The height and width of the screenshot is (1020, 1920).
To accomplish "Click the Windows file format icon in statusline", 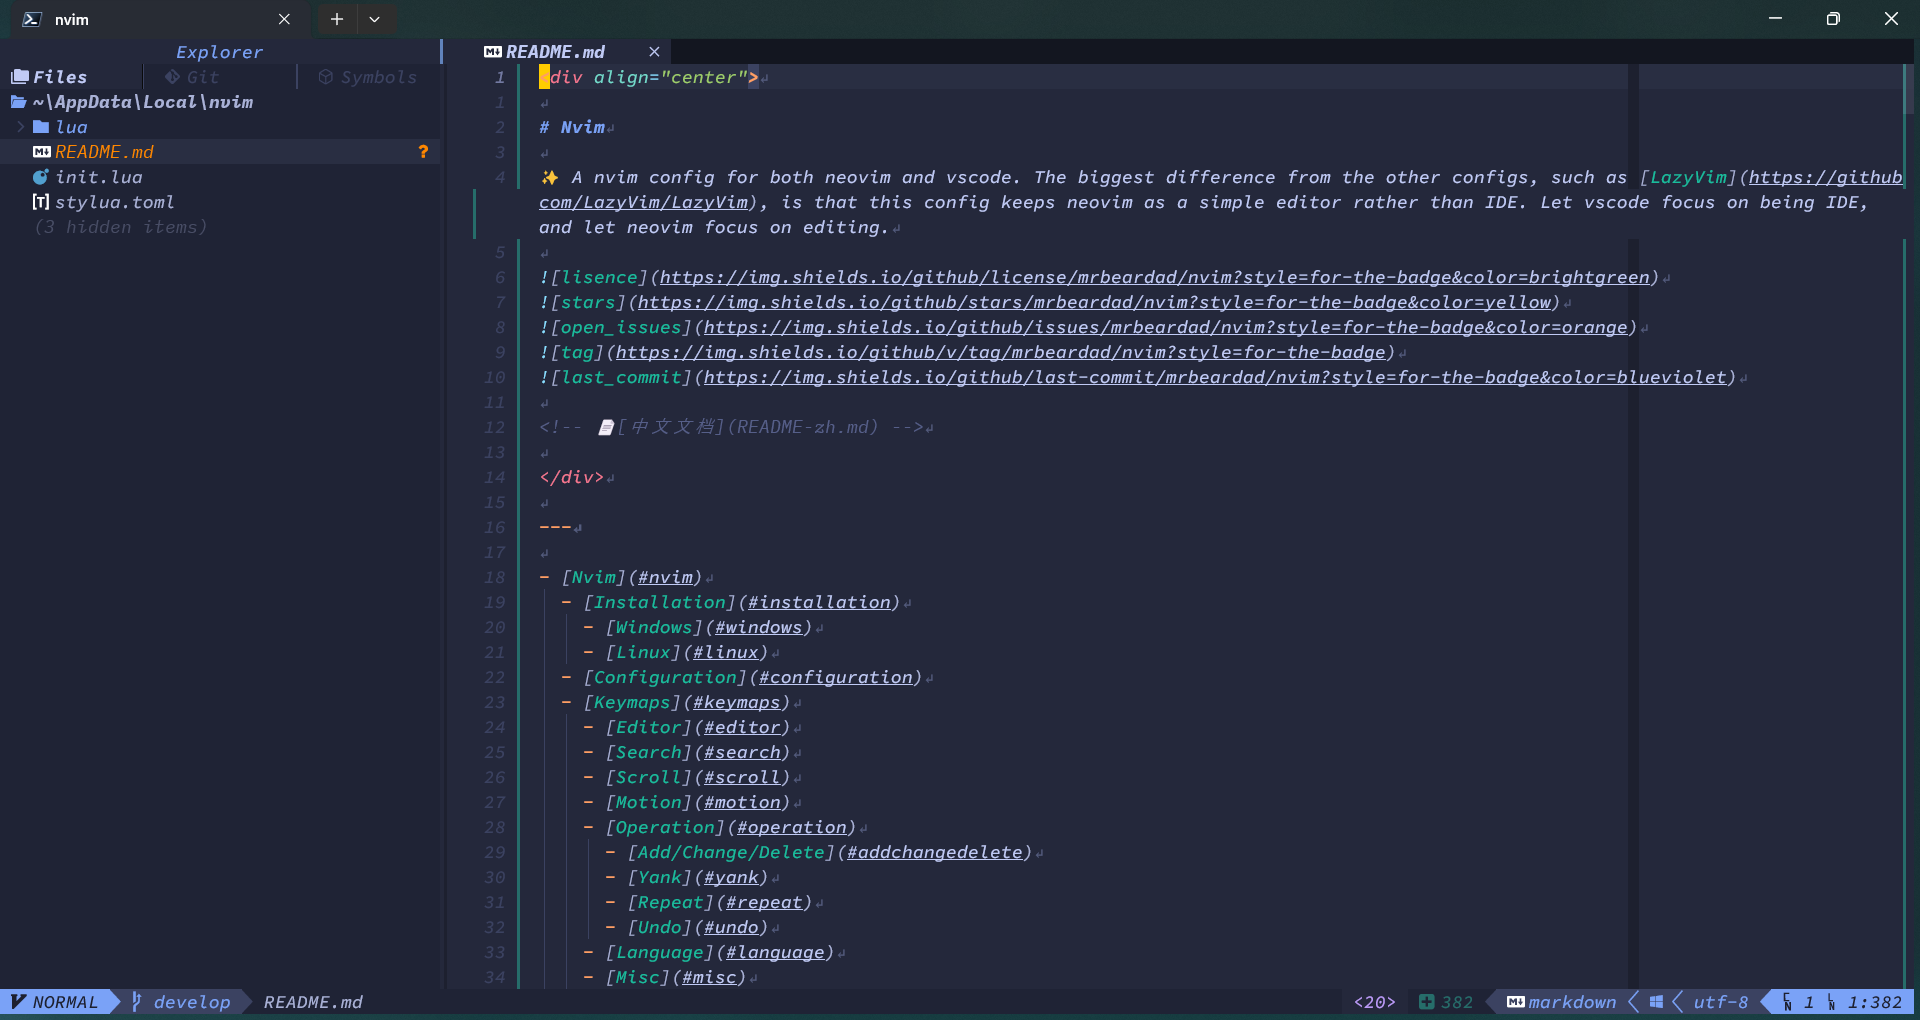I will pyautogui.click(x=1656, y=1002).
